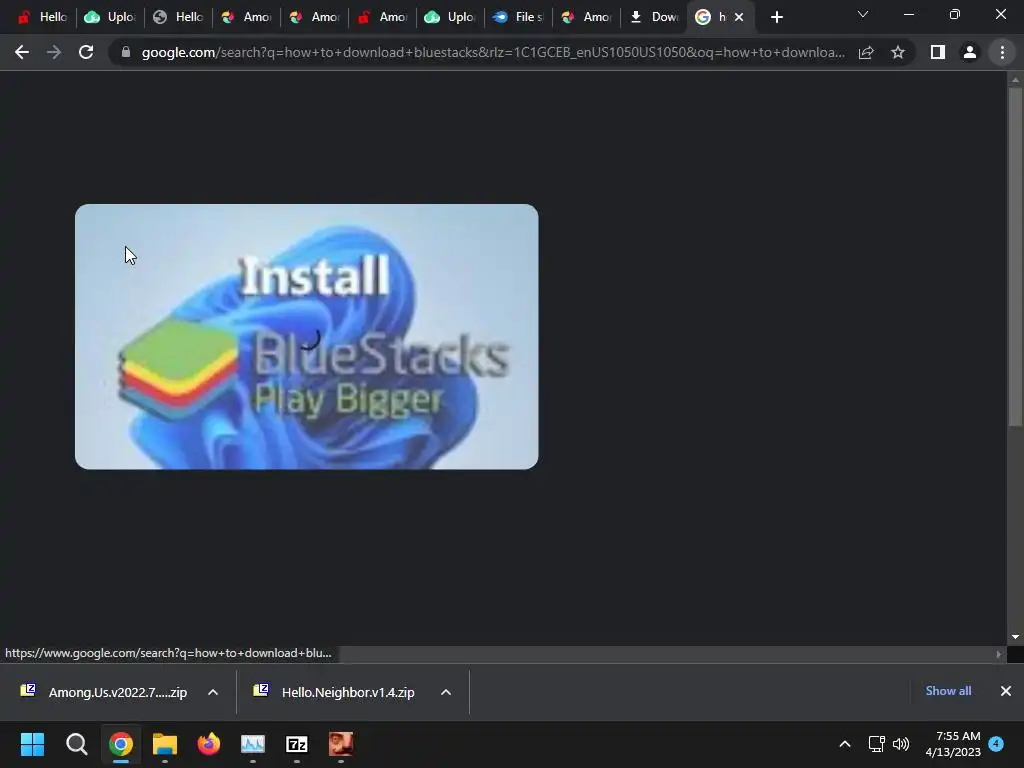Switch to the File sharing tab
This screenshot has width=1024, height=768.
coord(519,18)
